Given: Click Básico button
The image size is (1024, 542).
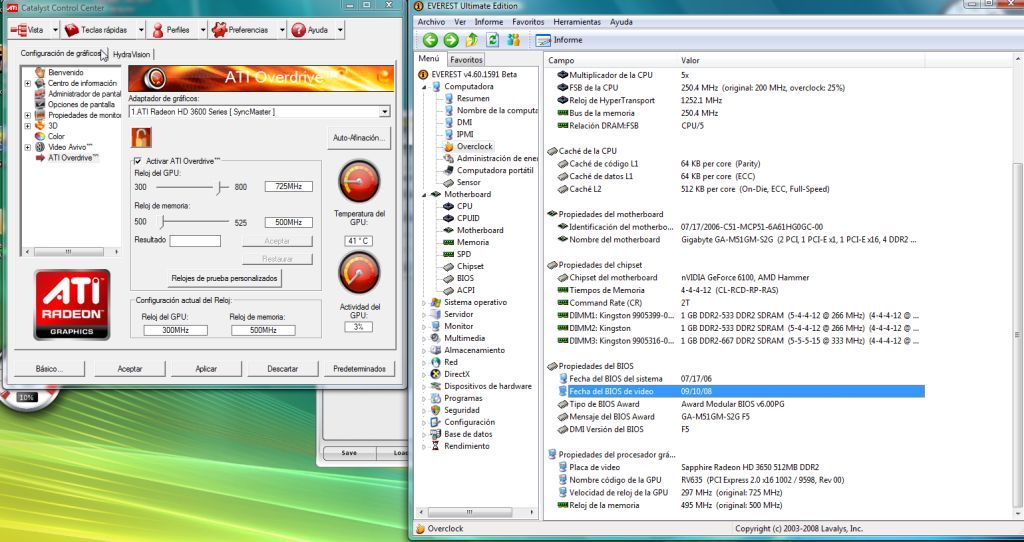Looking at the screenshot, I should (50, 369).
